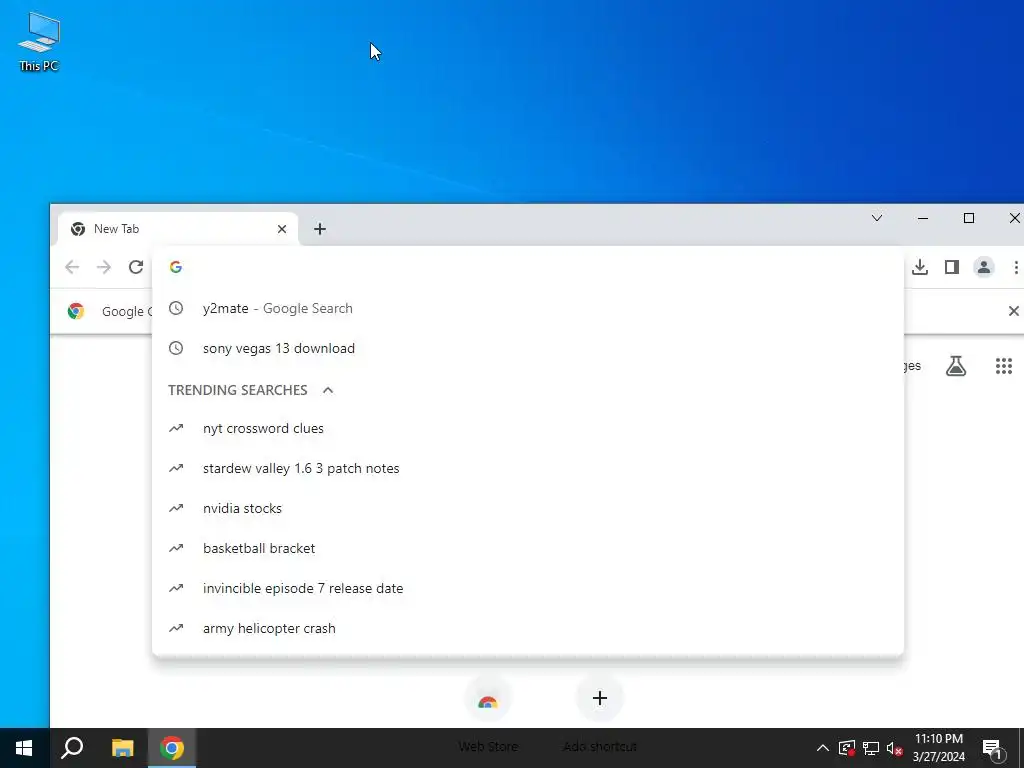The width and height of the screenshot is (1024, 768).
Task: Open a new tab with plus button
Action: pos(319,229)
